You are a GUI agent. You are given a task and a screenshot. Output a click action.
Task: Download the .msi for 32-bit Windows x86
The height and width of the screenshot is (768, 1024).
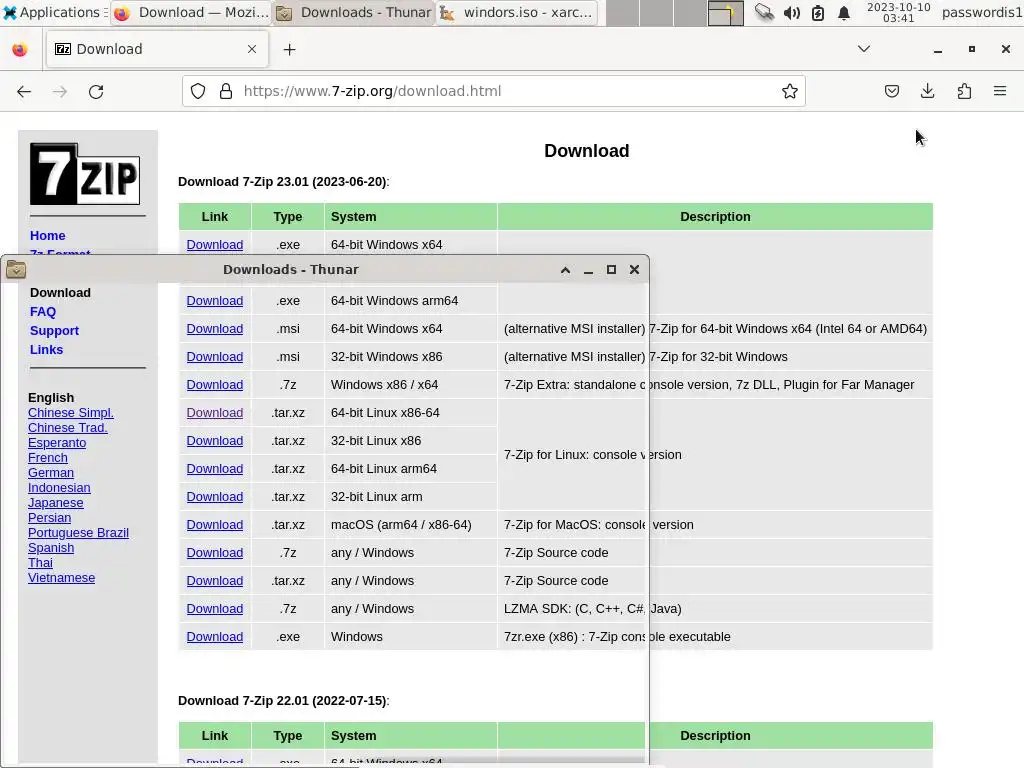(x=215, y=357)
